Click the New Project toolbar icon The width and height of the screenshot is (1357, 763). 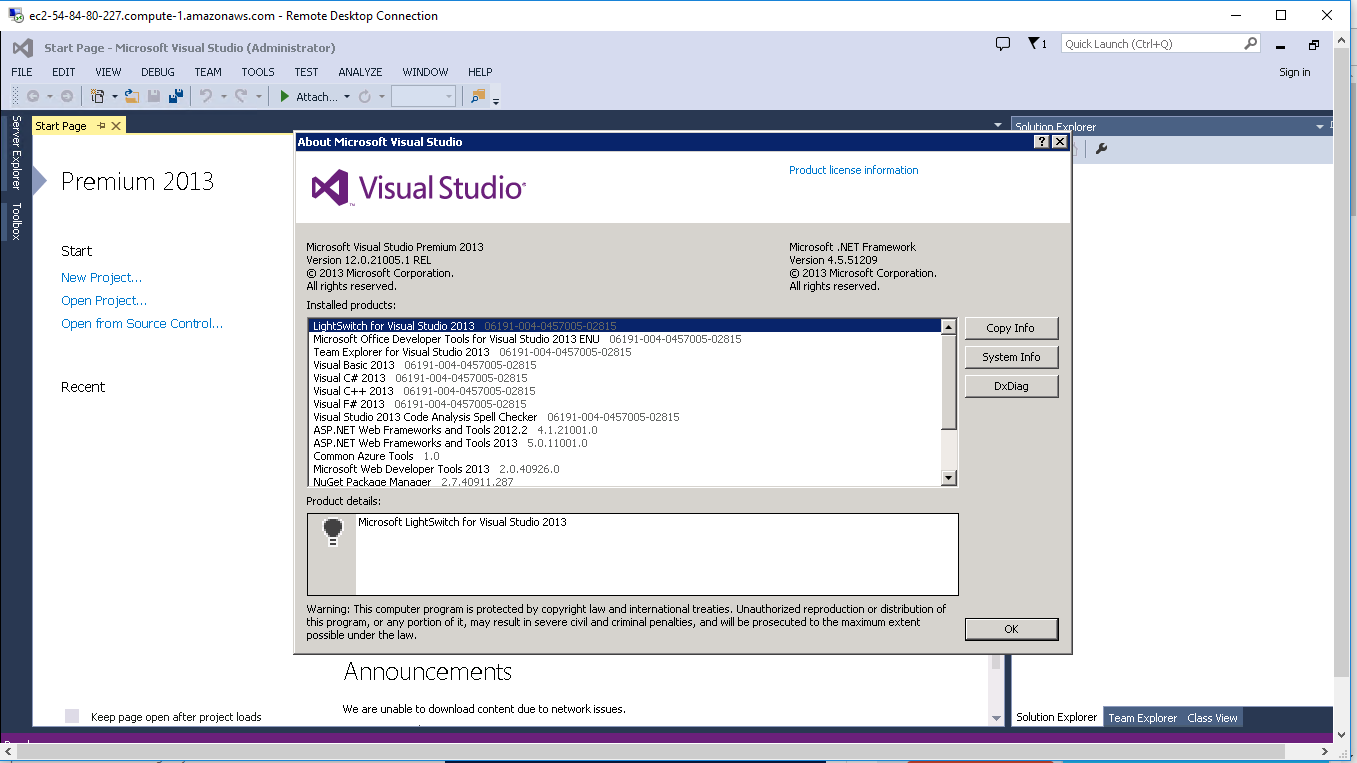98,96
